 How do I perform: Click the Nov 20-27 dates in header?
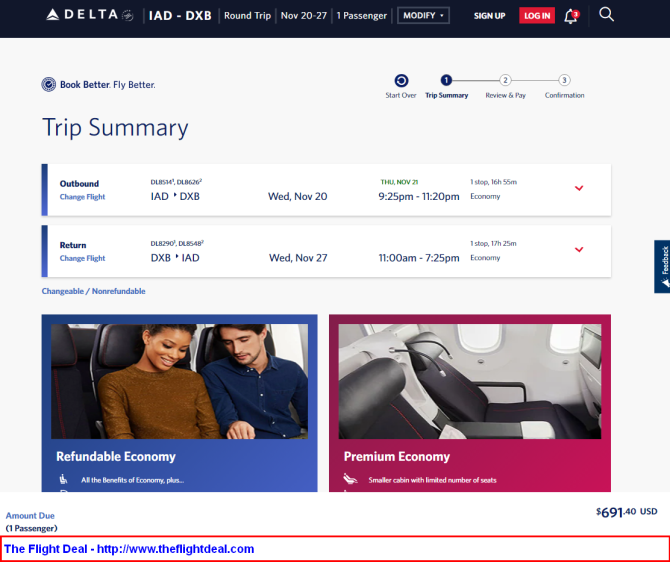303,16
